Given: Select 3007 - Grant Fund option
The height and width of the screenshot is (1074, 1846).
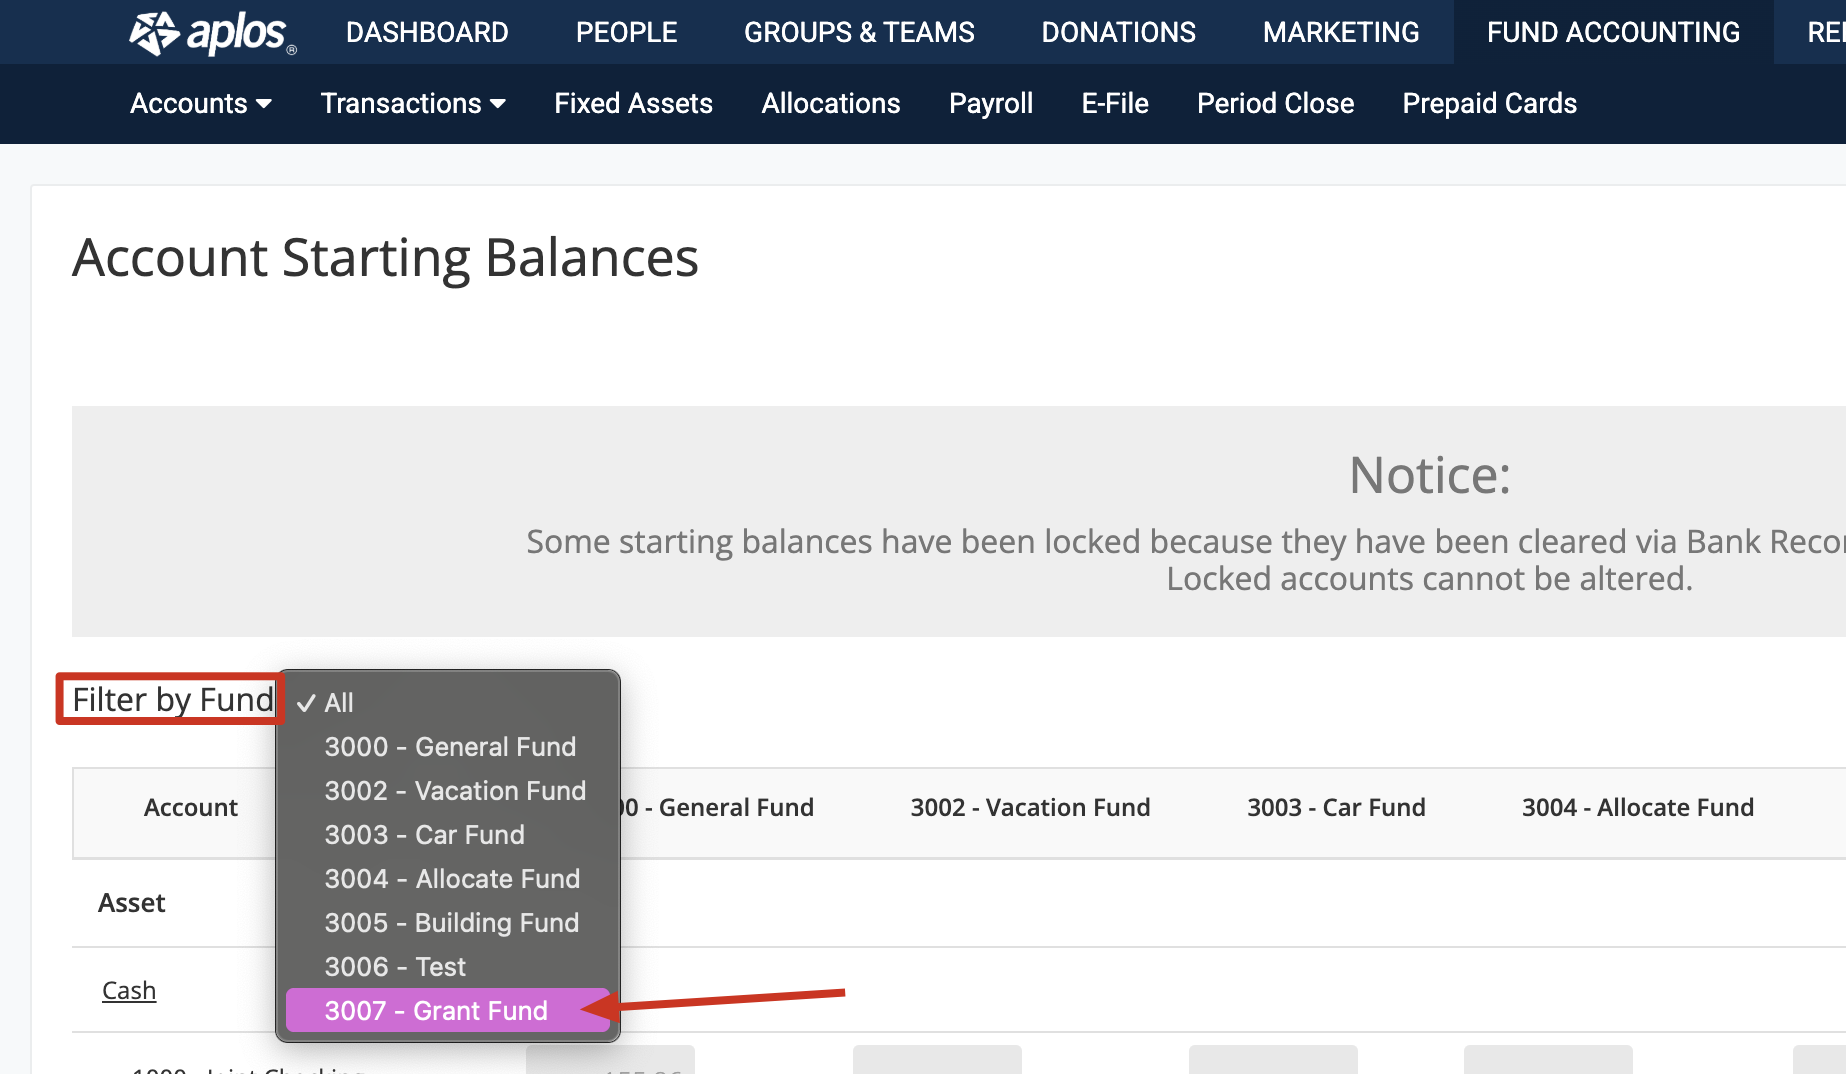Looking at the screenshot, I should coord(436,1010).
